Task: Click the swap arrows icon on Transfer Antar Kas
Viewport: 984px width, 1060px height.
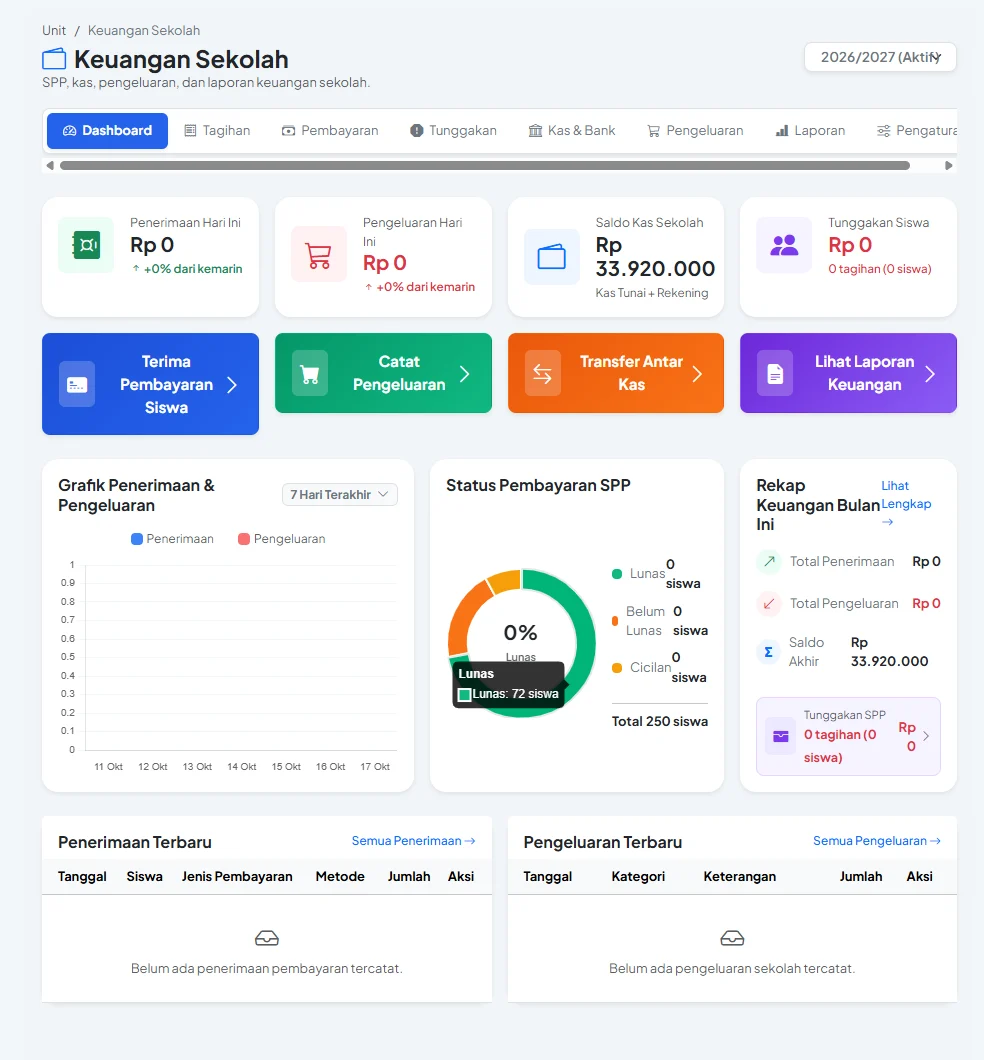Action: click(543, 373)
